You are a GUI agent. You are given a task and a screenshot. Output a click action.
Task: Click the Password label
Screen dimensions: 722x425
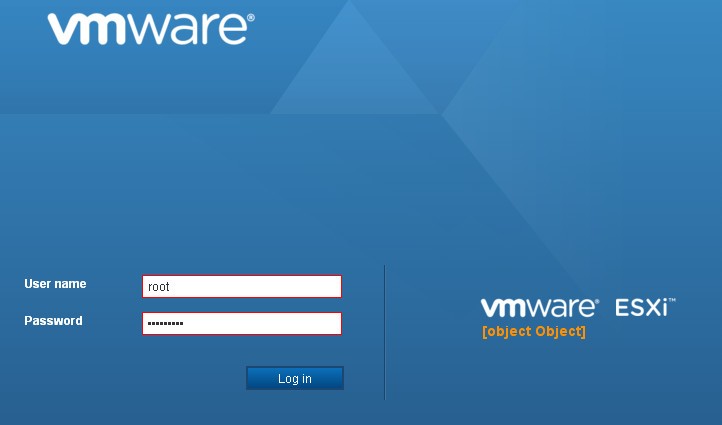click(53, 320)
